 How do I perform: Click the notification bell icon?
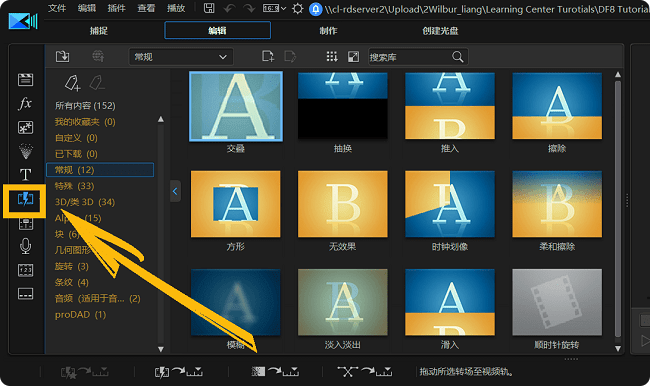pyautogui.click(x=315, y=9)
